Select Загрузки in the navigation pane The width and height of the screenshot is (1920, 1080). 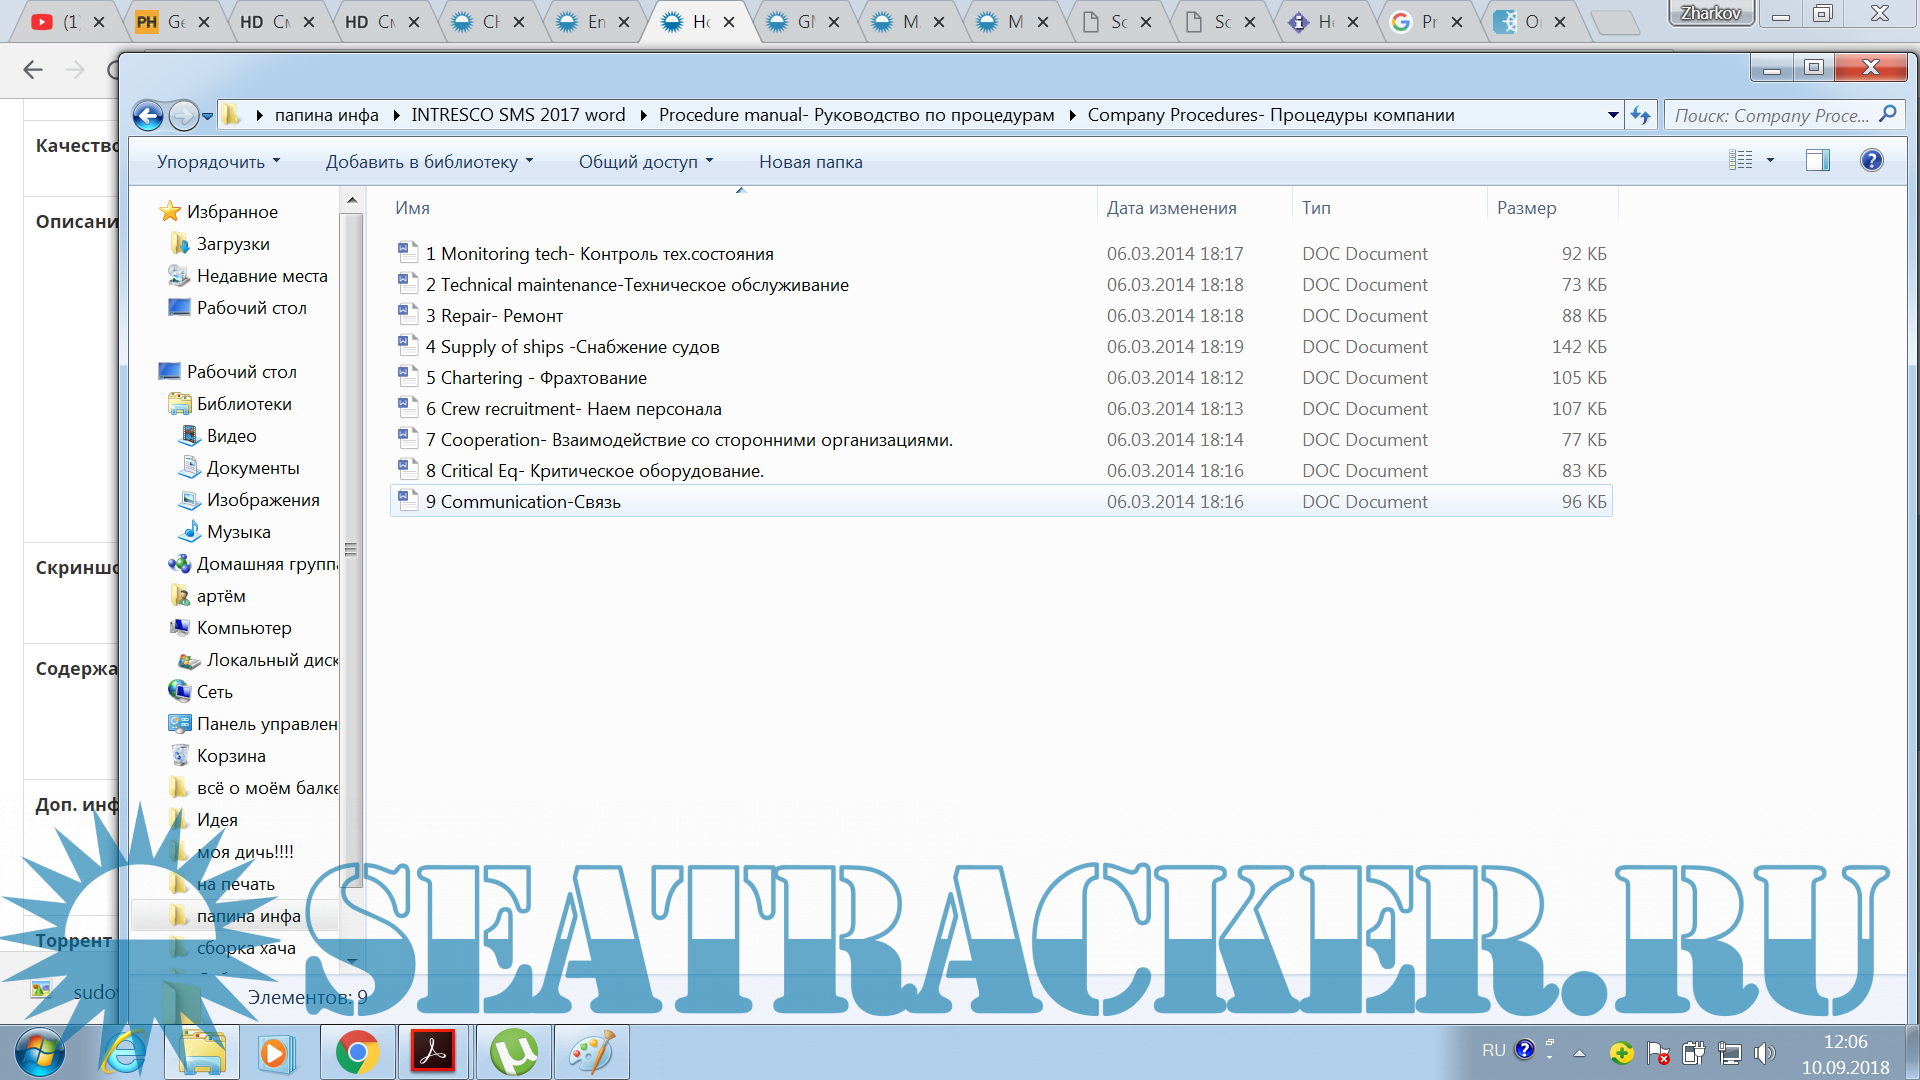coord(232,244)
